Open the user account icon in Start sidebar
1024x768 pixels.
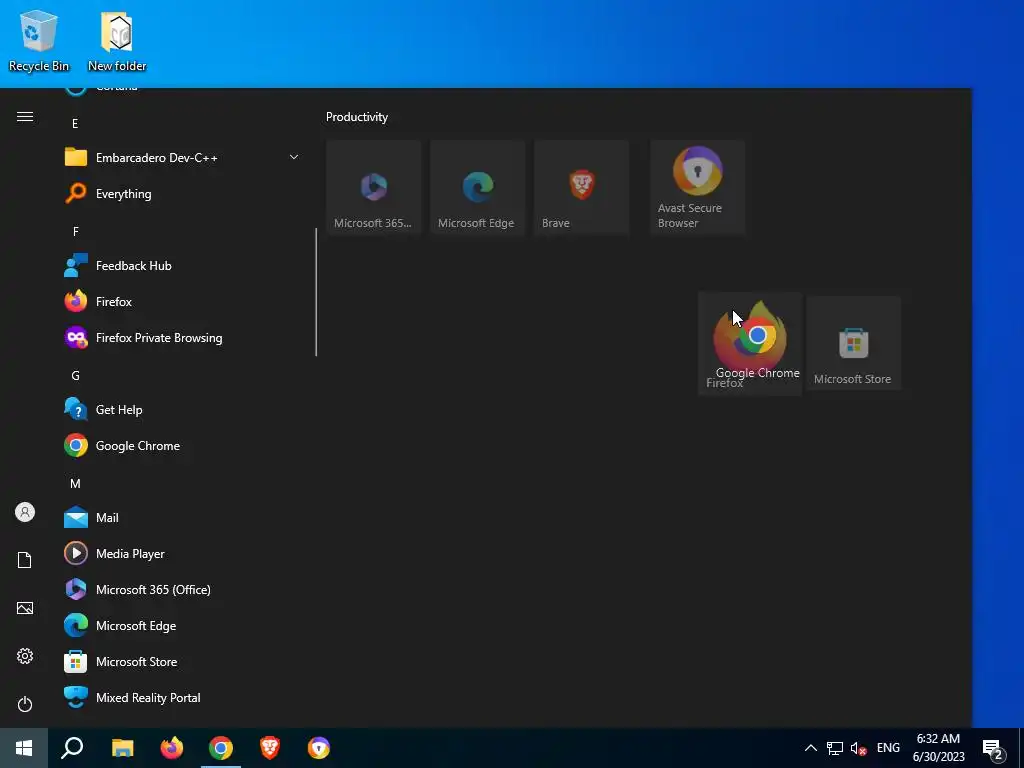[25, 512]
